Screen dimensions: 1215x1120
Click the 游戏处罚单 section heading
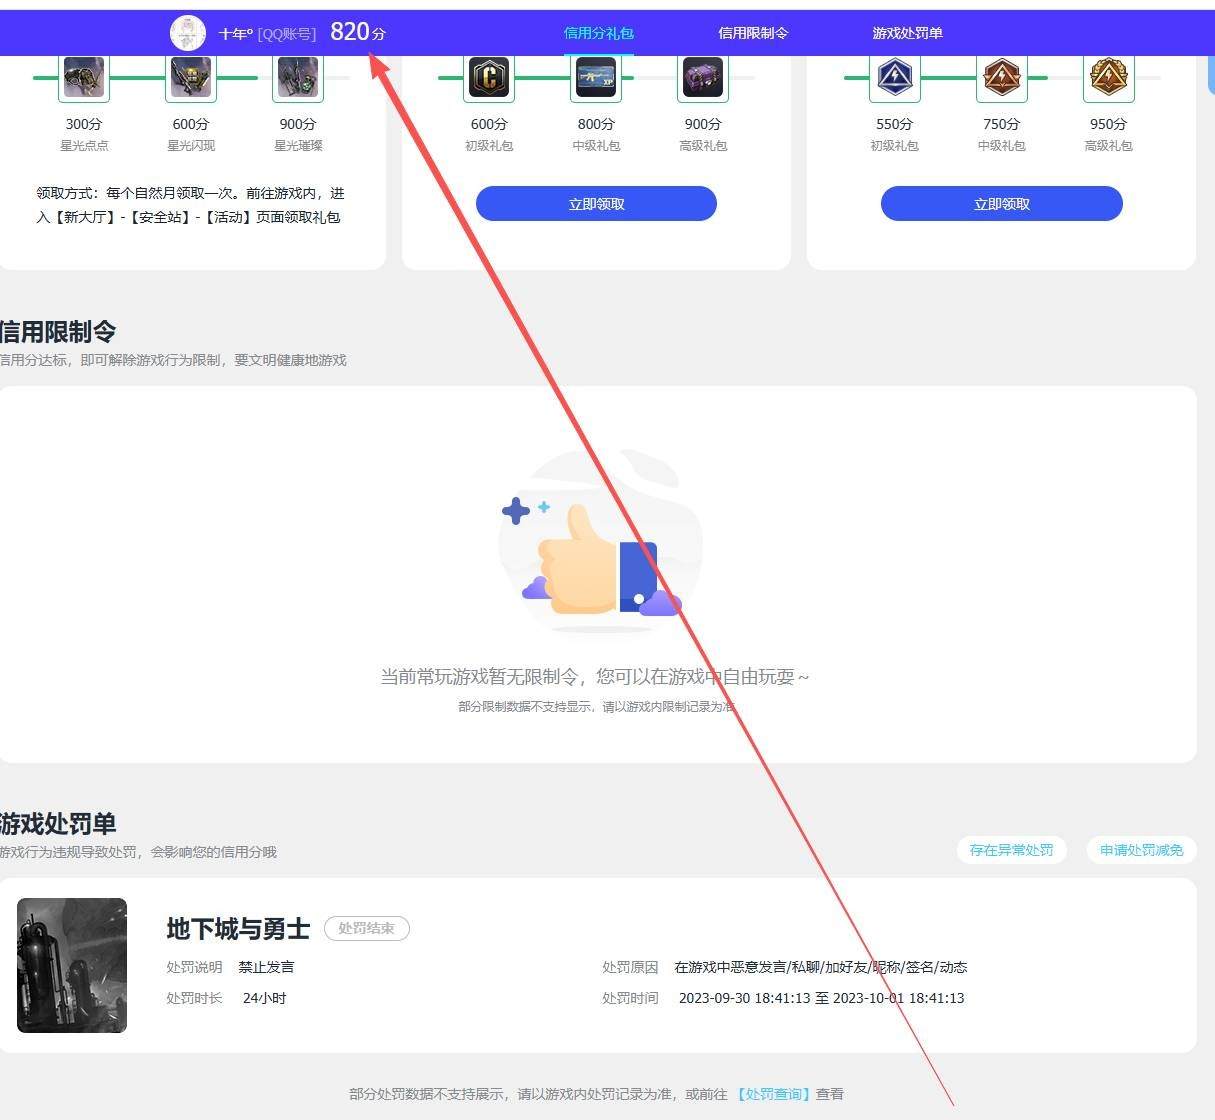point(58,824)
